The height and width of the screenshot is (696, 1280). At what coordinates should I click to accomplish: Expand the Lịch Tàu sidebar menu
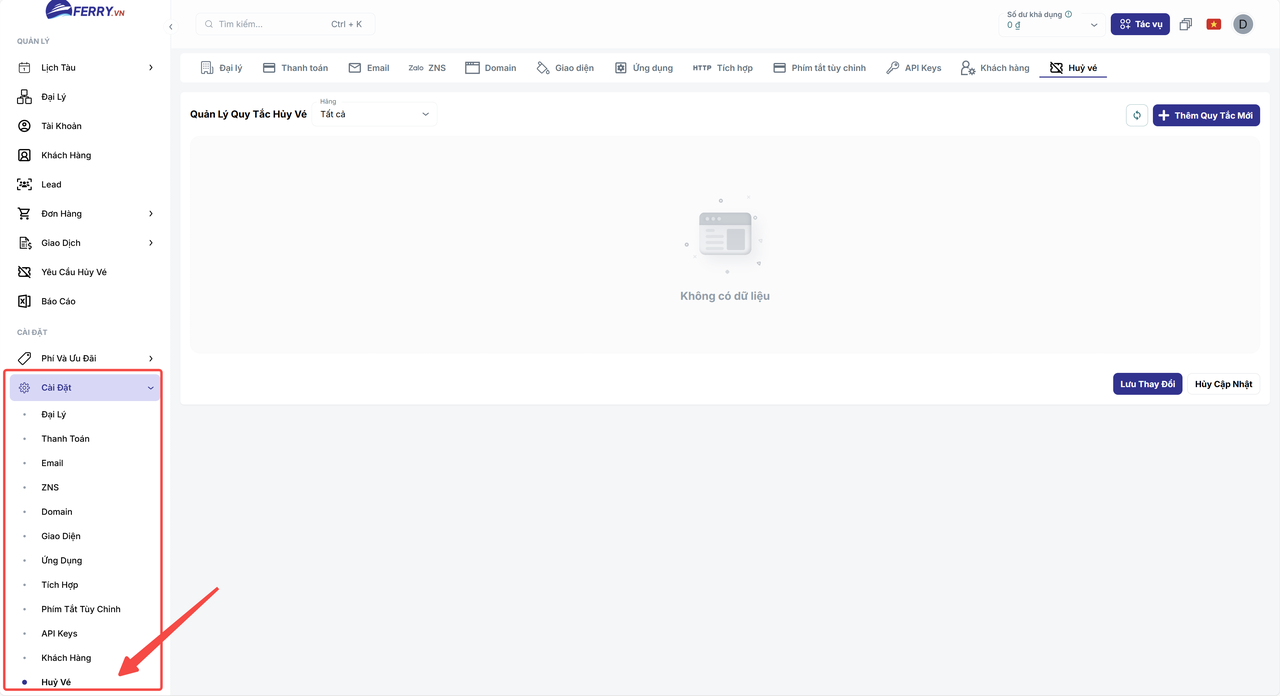coord(85,68)
